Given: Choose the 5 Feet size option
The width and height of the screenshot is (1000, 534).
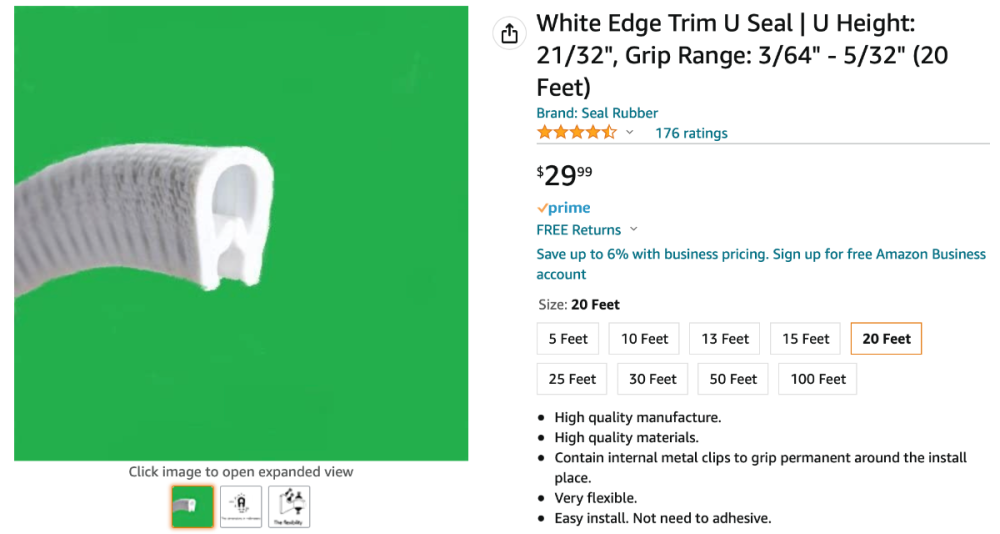Looking at the screenshot, I should coord(568,339).
